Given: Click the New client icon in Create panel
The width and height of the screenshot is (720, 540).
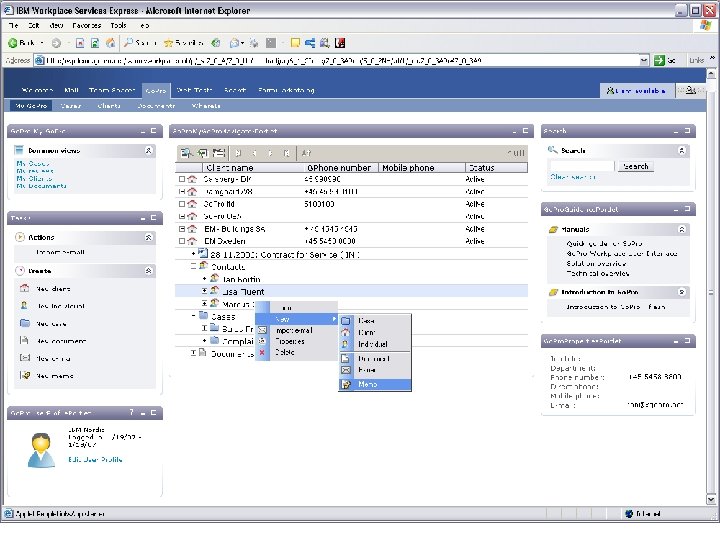Looking at the screenshot, I should point(24,288).
